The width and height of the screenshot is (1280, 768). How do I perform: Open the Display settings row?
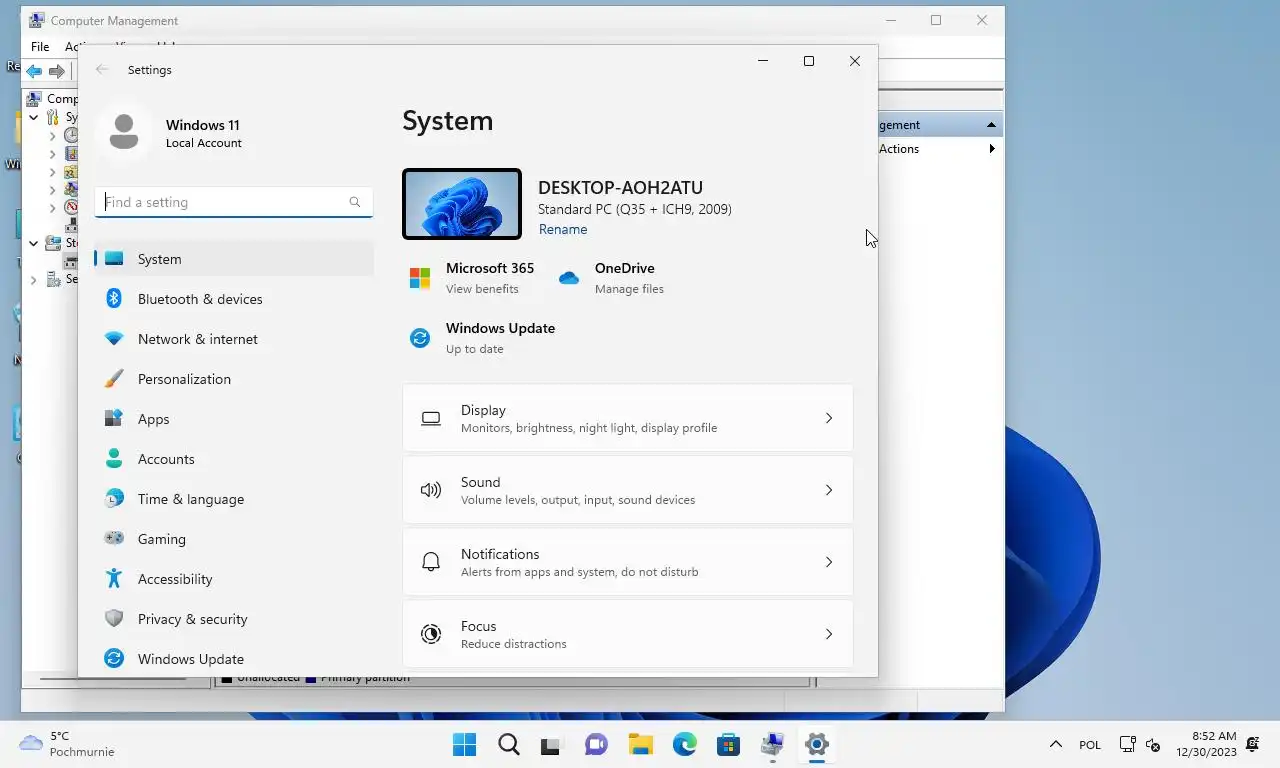[628, 418]
